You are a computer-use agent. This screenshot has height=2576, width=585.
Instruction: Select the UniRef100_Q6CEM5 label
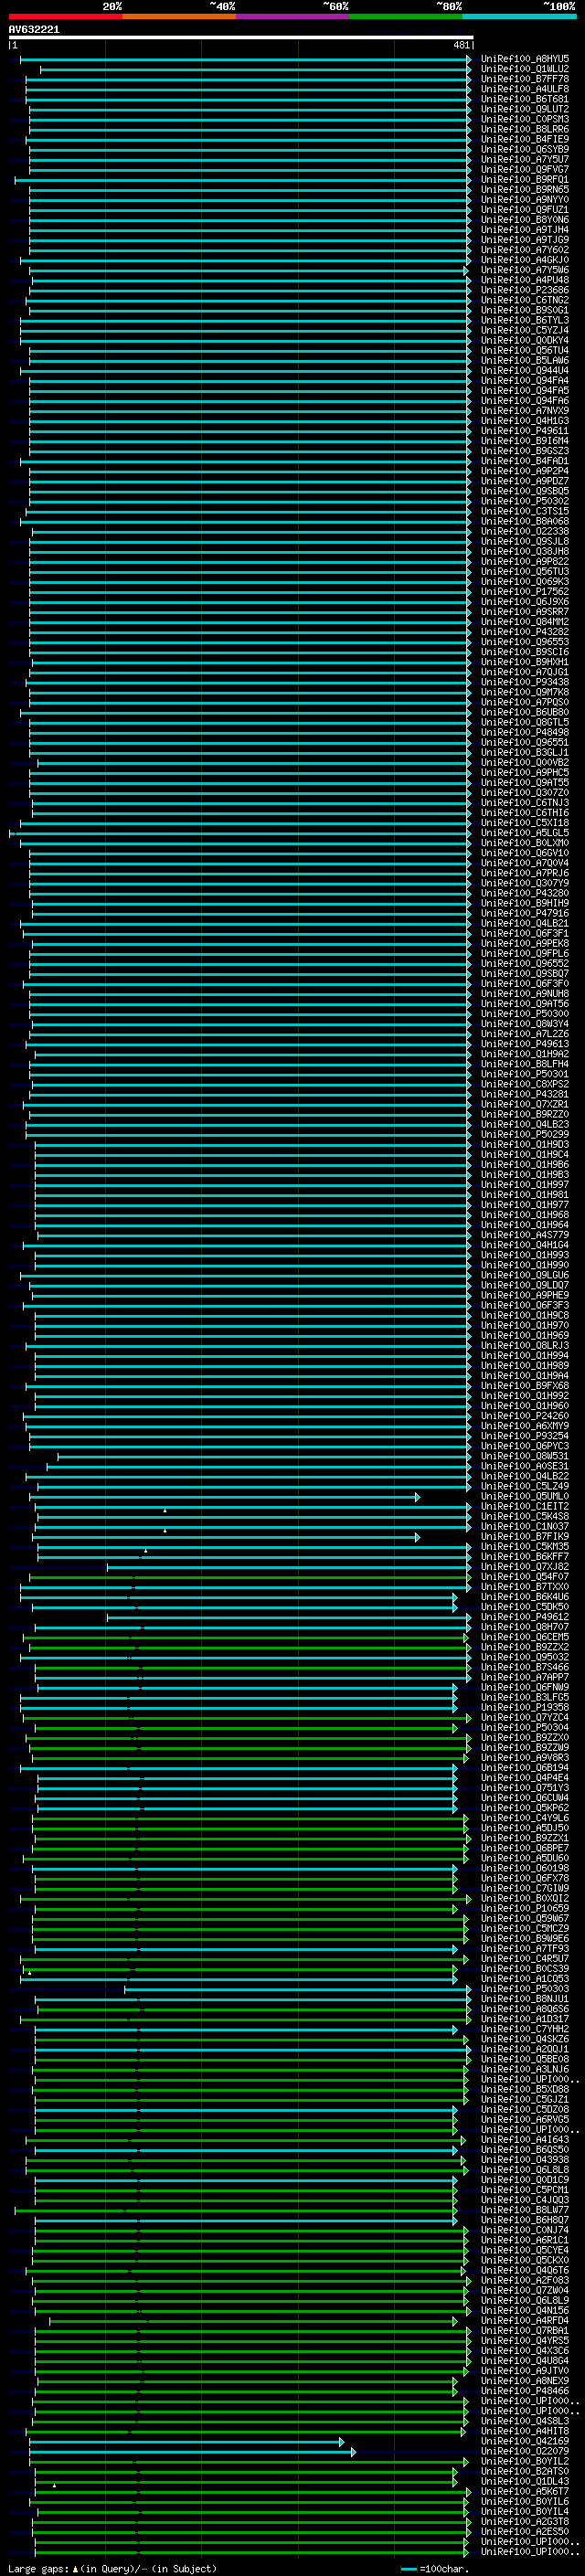[525, 1637]
